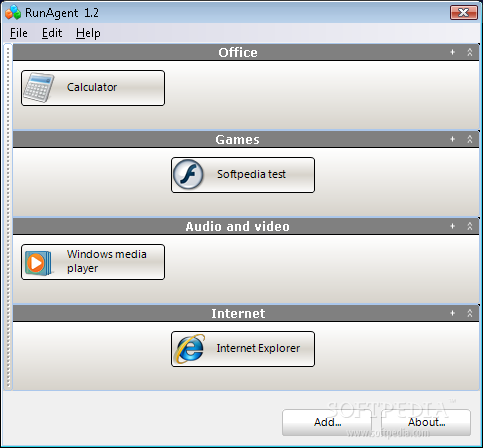Open the File menu
Viewport: 483px width, 448px height.
19,33
